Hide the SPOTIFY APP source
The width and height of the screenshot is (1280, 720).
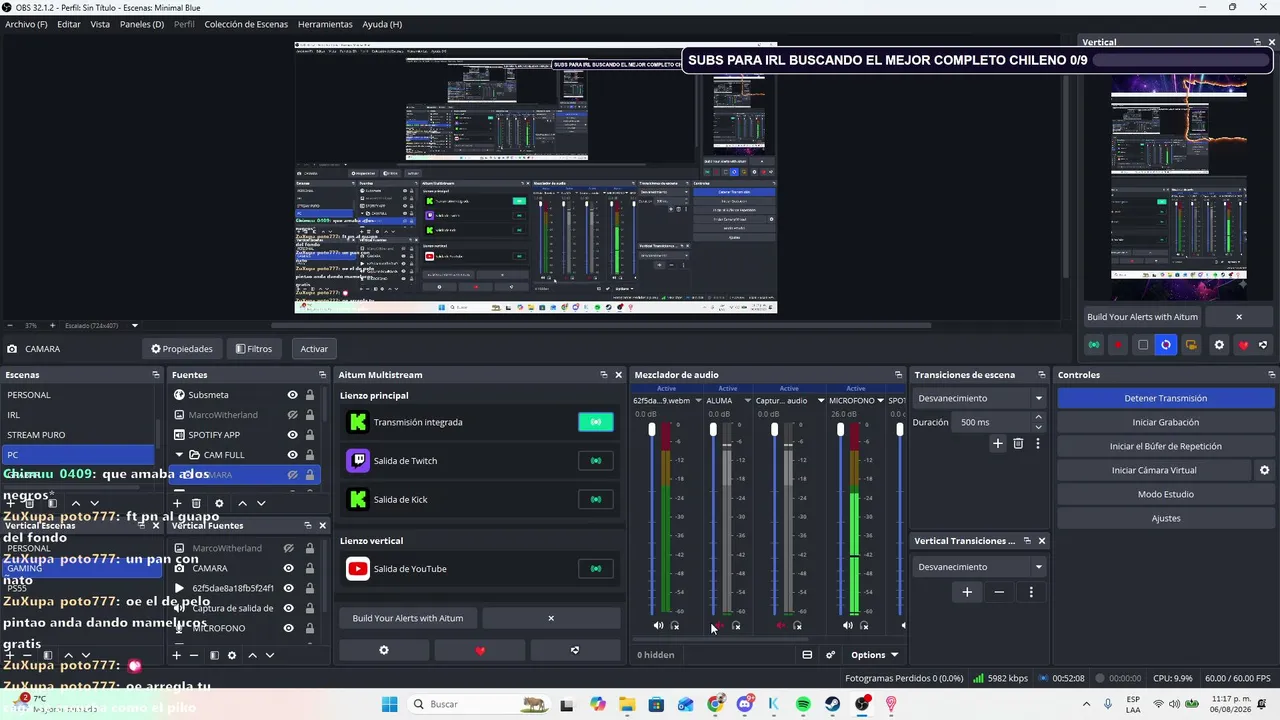tap(292, 435)
